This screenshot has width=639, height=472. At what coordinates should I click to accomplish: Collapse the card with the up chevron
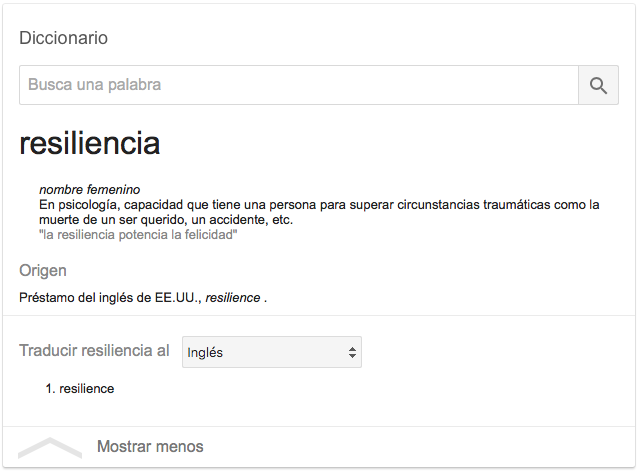pyautogui.click(x=49, y=448)
